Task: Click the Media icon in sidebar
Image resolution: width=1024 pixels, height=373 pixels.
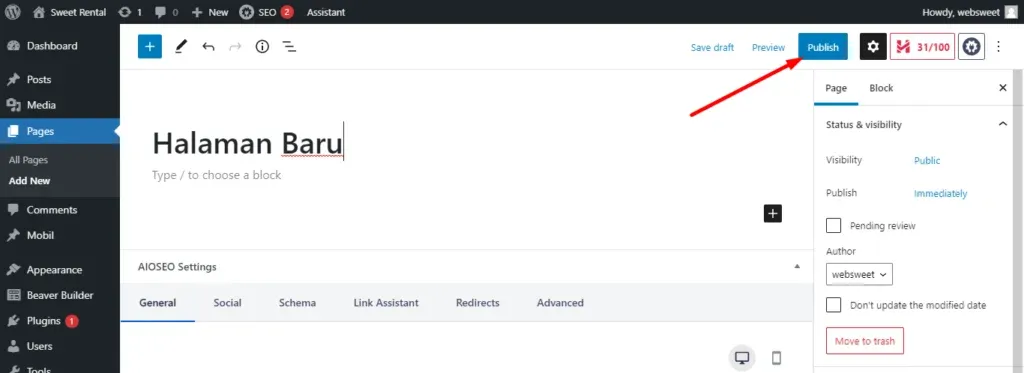Action: click(13, 105)
